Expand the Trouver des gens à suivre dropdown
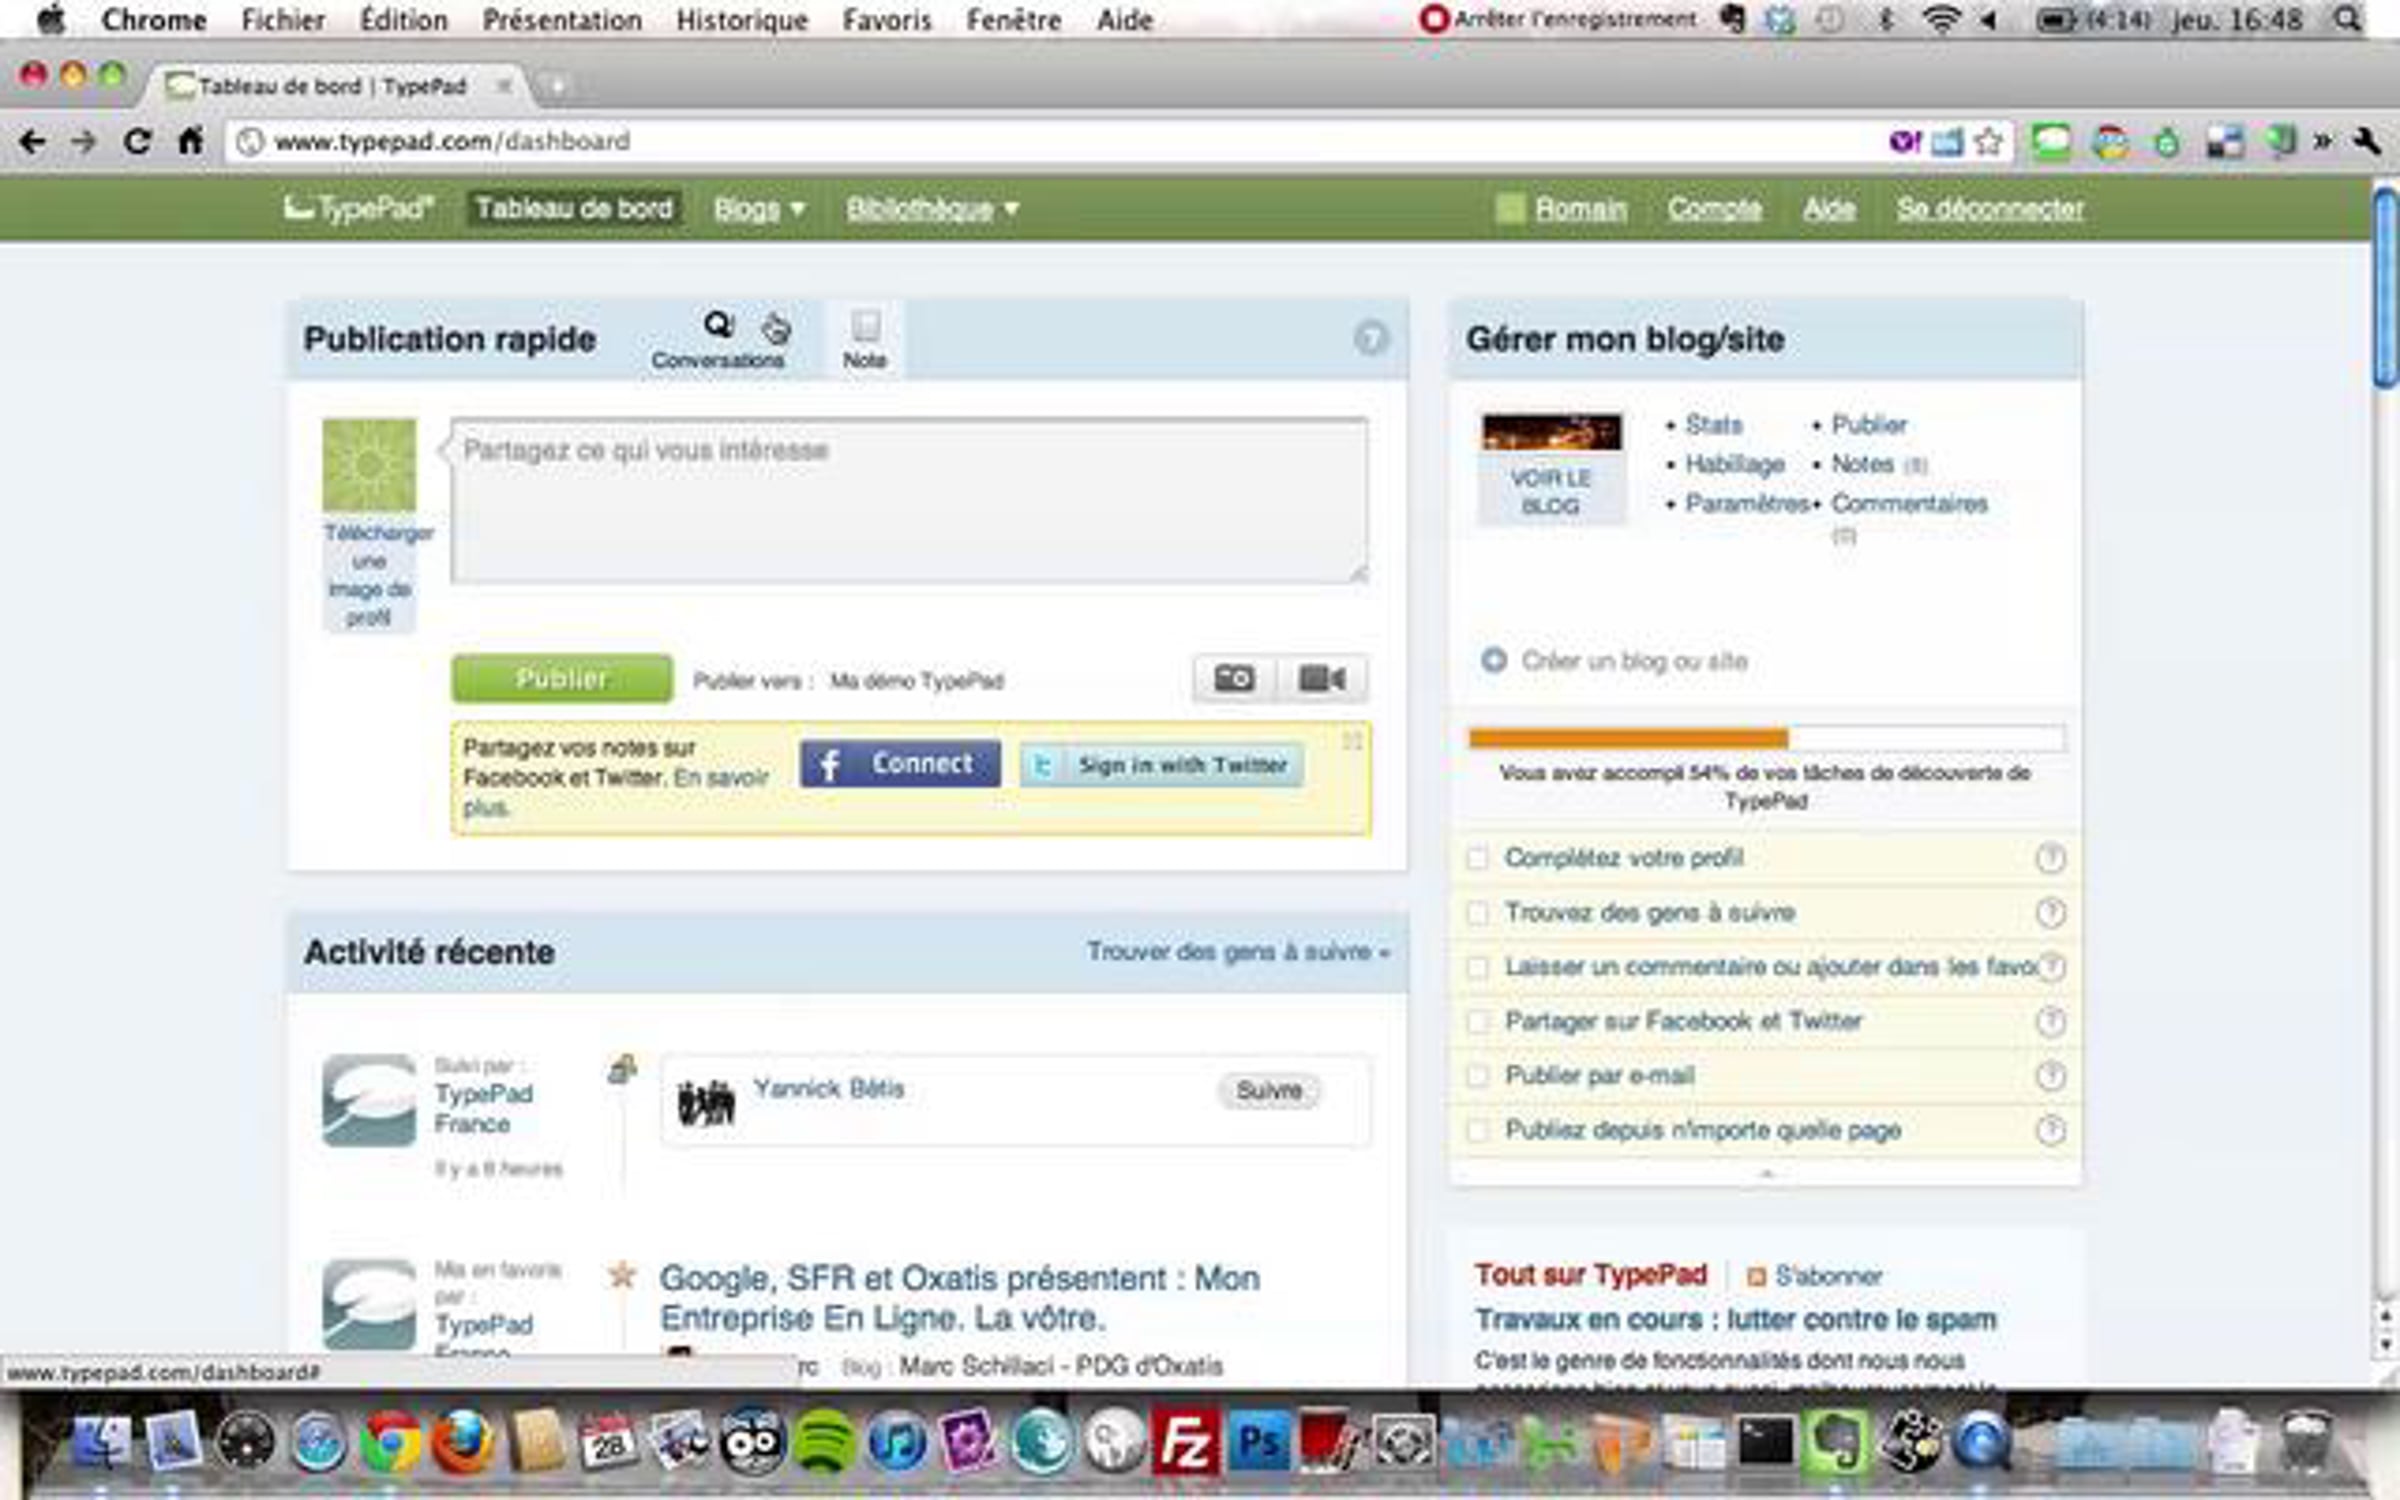Image resolution: width=2400 pixels, height=1500 pixels. click(1238, 952)
